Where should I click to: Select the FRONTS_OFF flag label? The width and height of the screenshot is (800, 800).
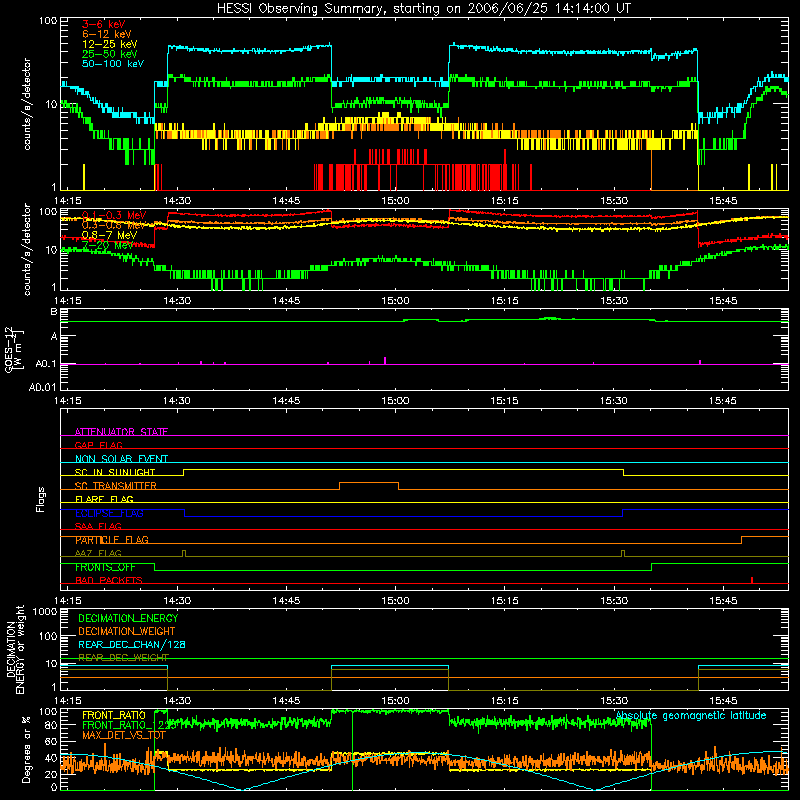(x=105, y=567)
